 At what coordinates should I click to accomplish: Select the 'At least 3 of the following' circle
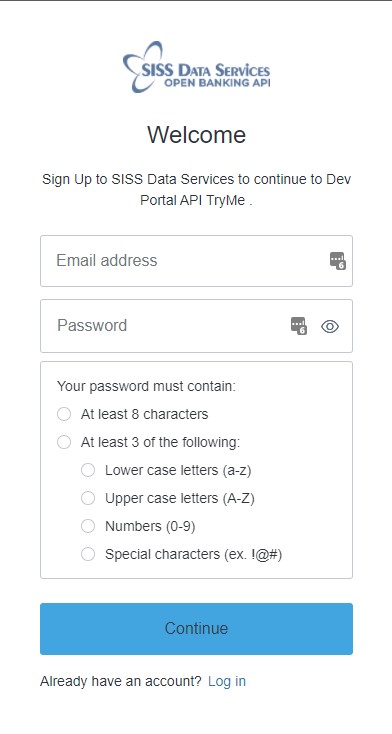click(x=64, y=442)
